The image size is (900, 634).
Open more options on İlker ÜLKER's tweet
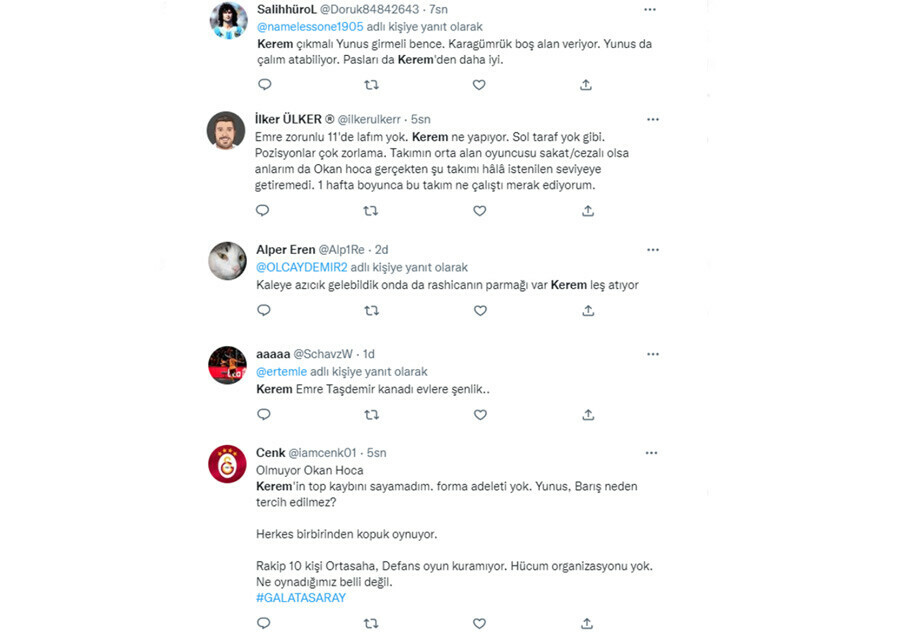pyautogui.click(x=652, y=119)
